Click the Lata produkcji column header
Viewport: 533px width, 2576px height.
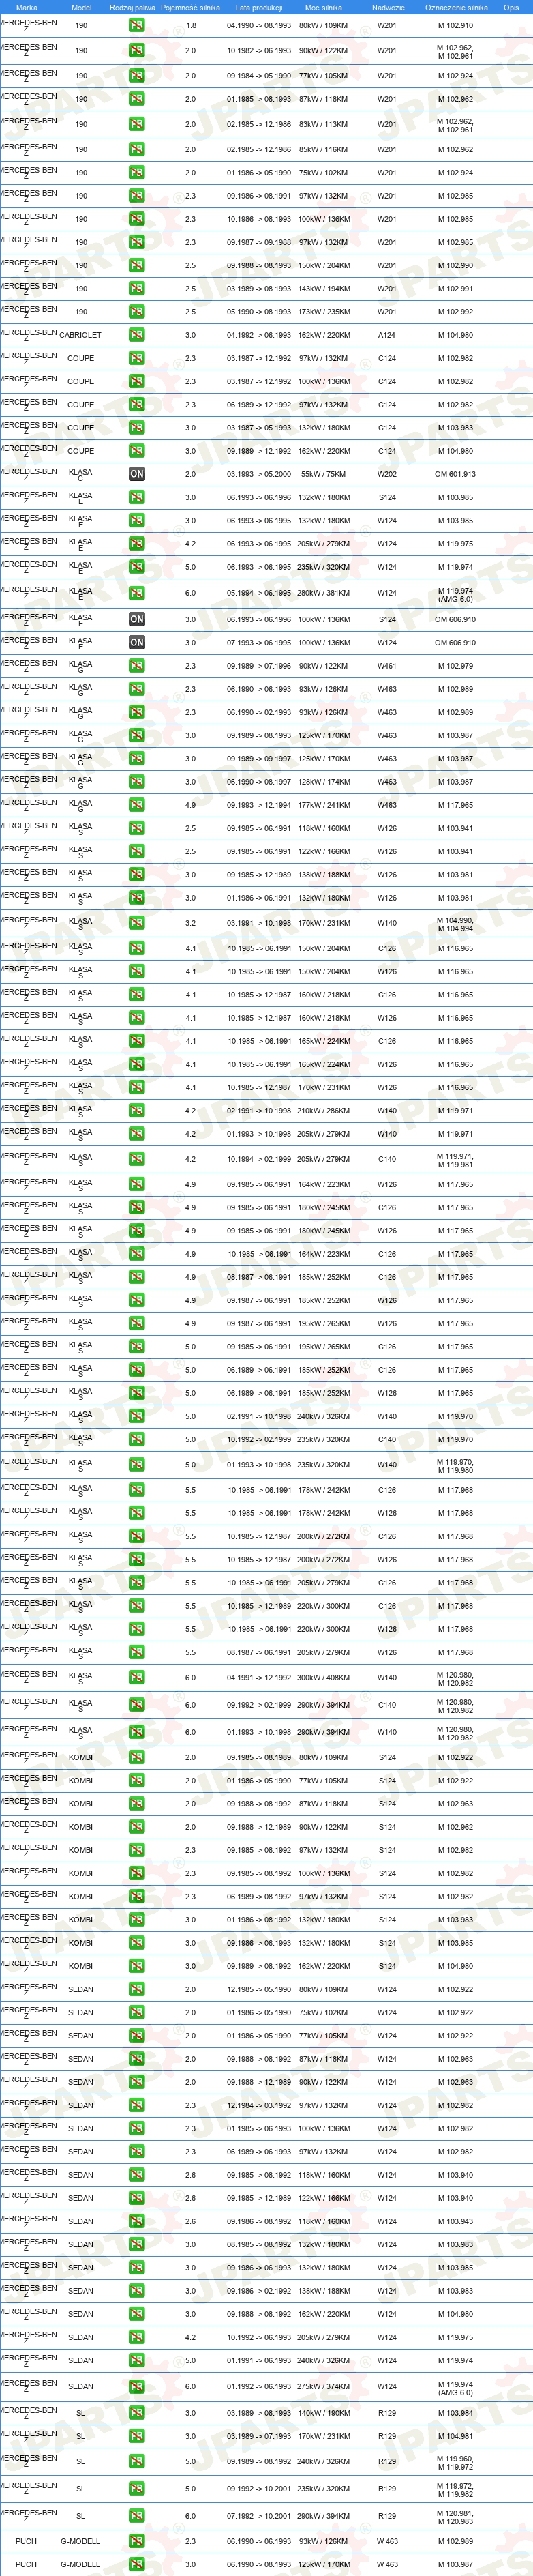[x=259, y=7]
